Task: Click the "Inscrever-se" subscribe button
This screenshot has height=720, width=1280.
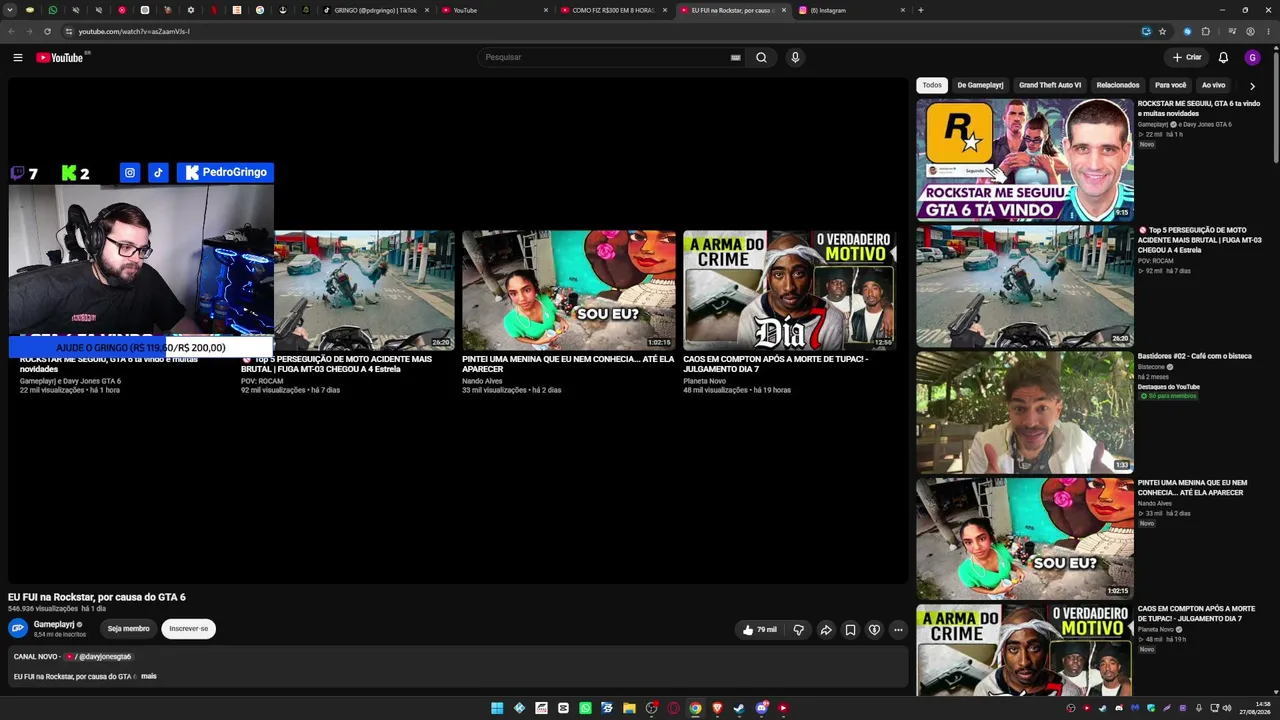Action: (189, 629)
